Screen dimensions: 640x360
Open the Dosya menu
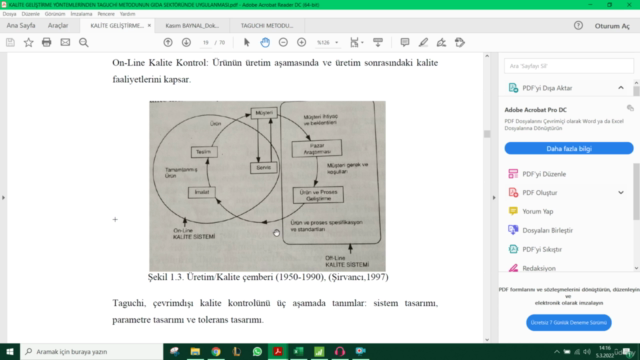[9, 14]
